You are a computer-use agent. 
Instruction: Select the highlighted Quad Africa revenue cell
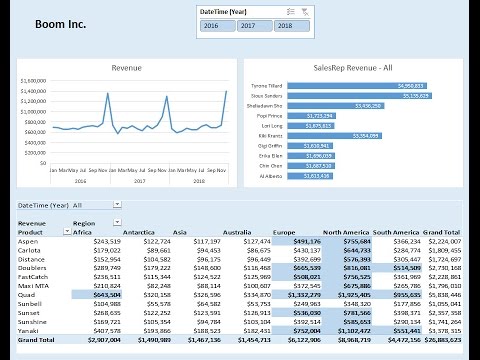point(97,295)
